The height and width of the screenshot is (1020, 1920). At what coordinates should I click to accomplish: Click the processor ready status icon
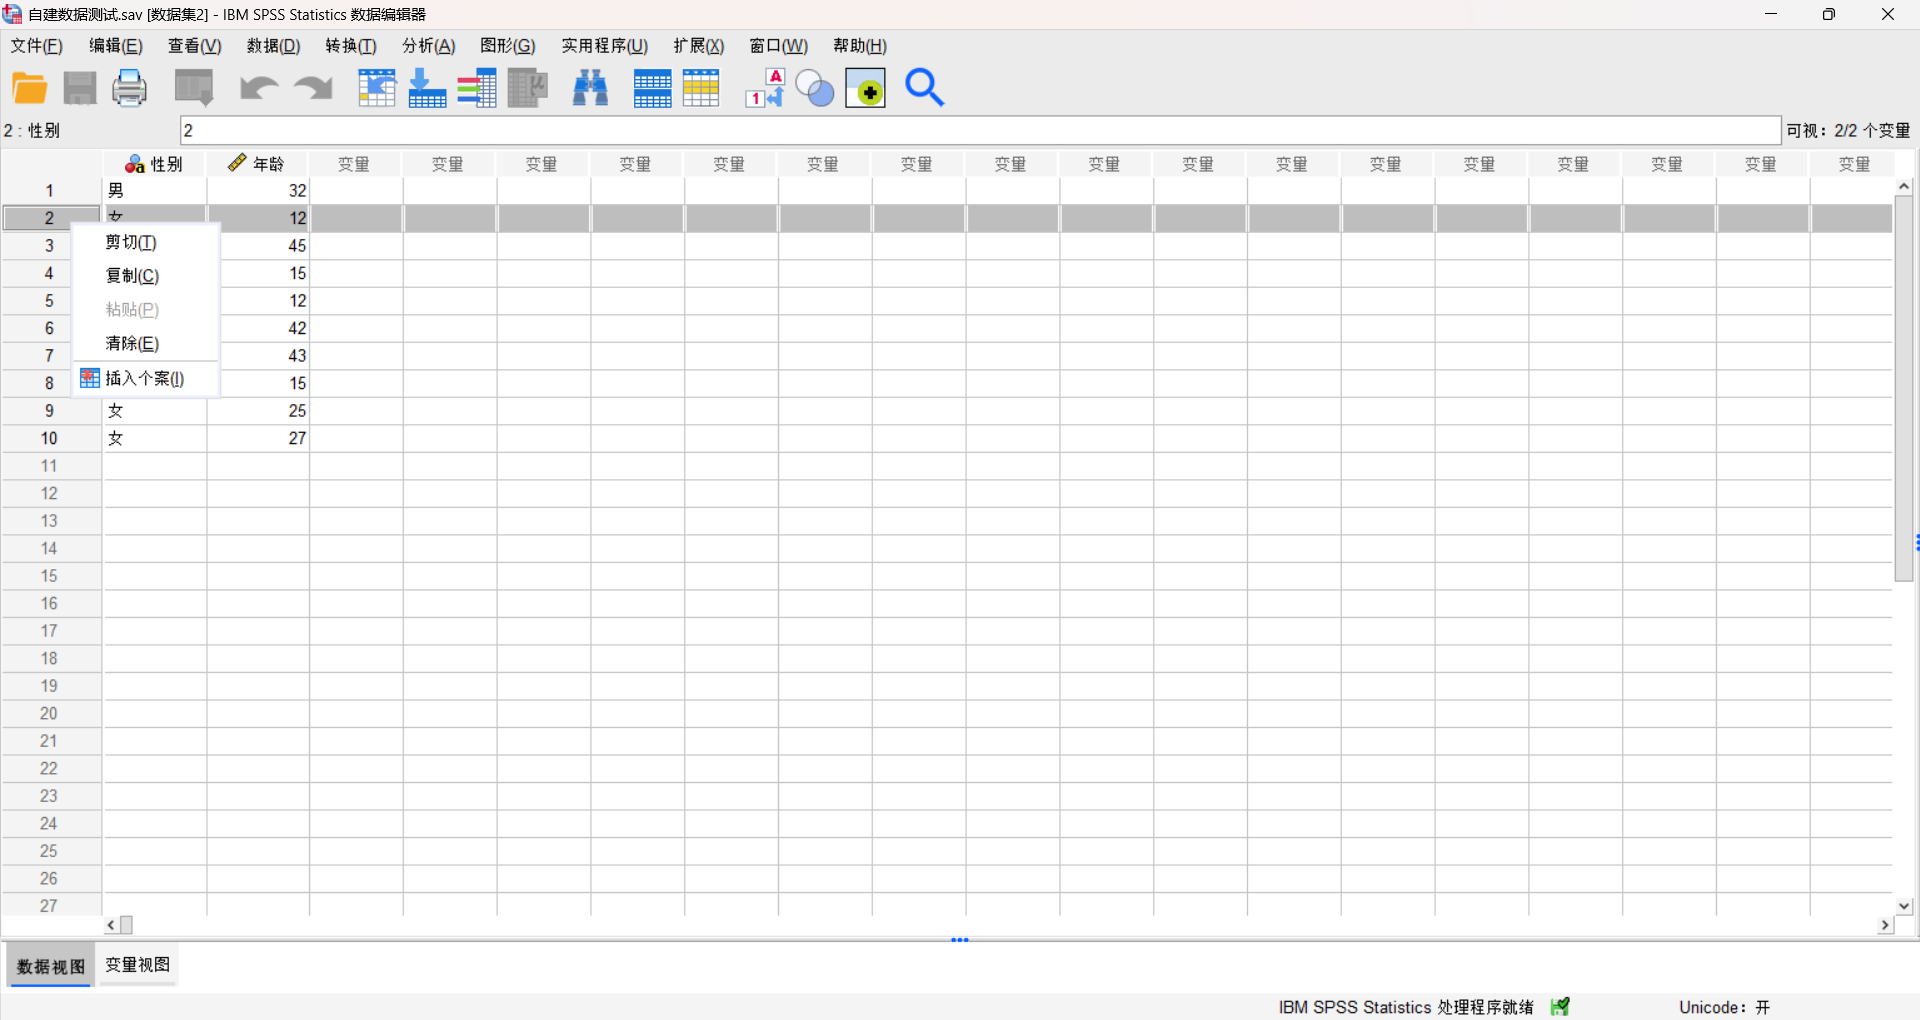tap(1560, 1007)
